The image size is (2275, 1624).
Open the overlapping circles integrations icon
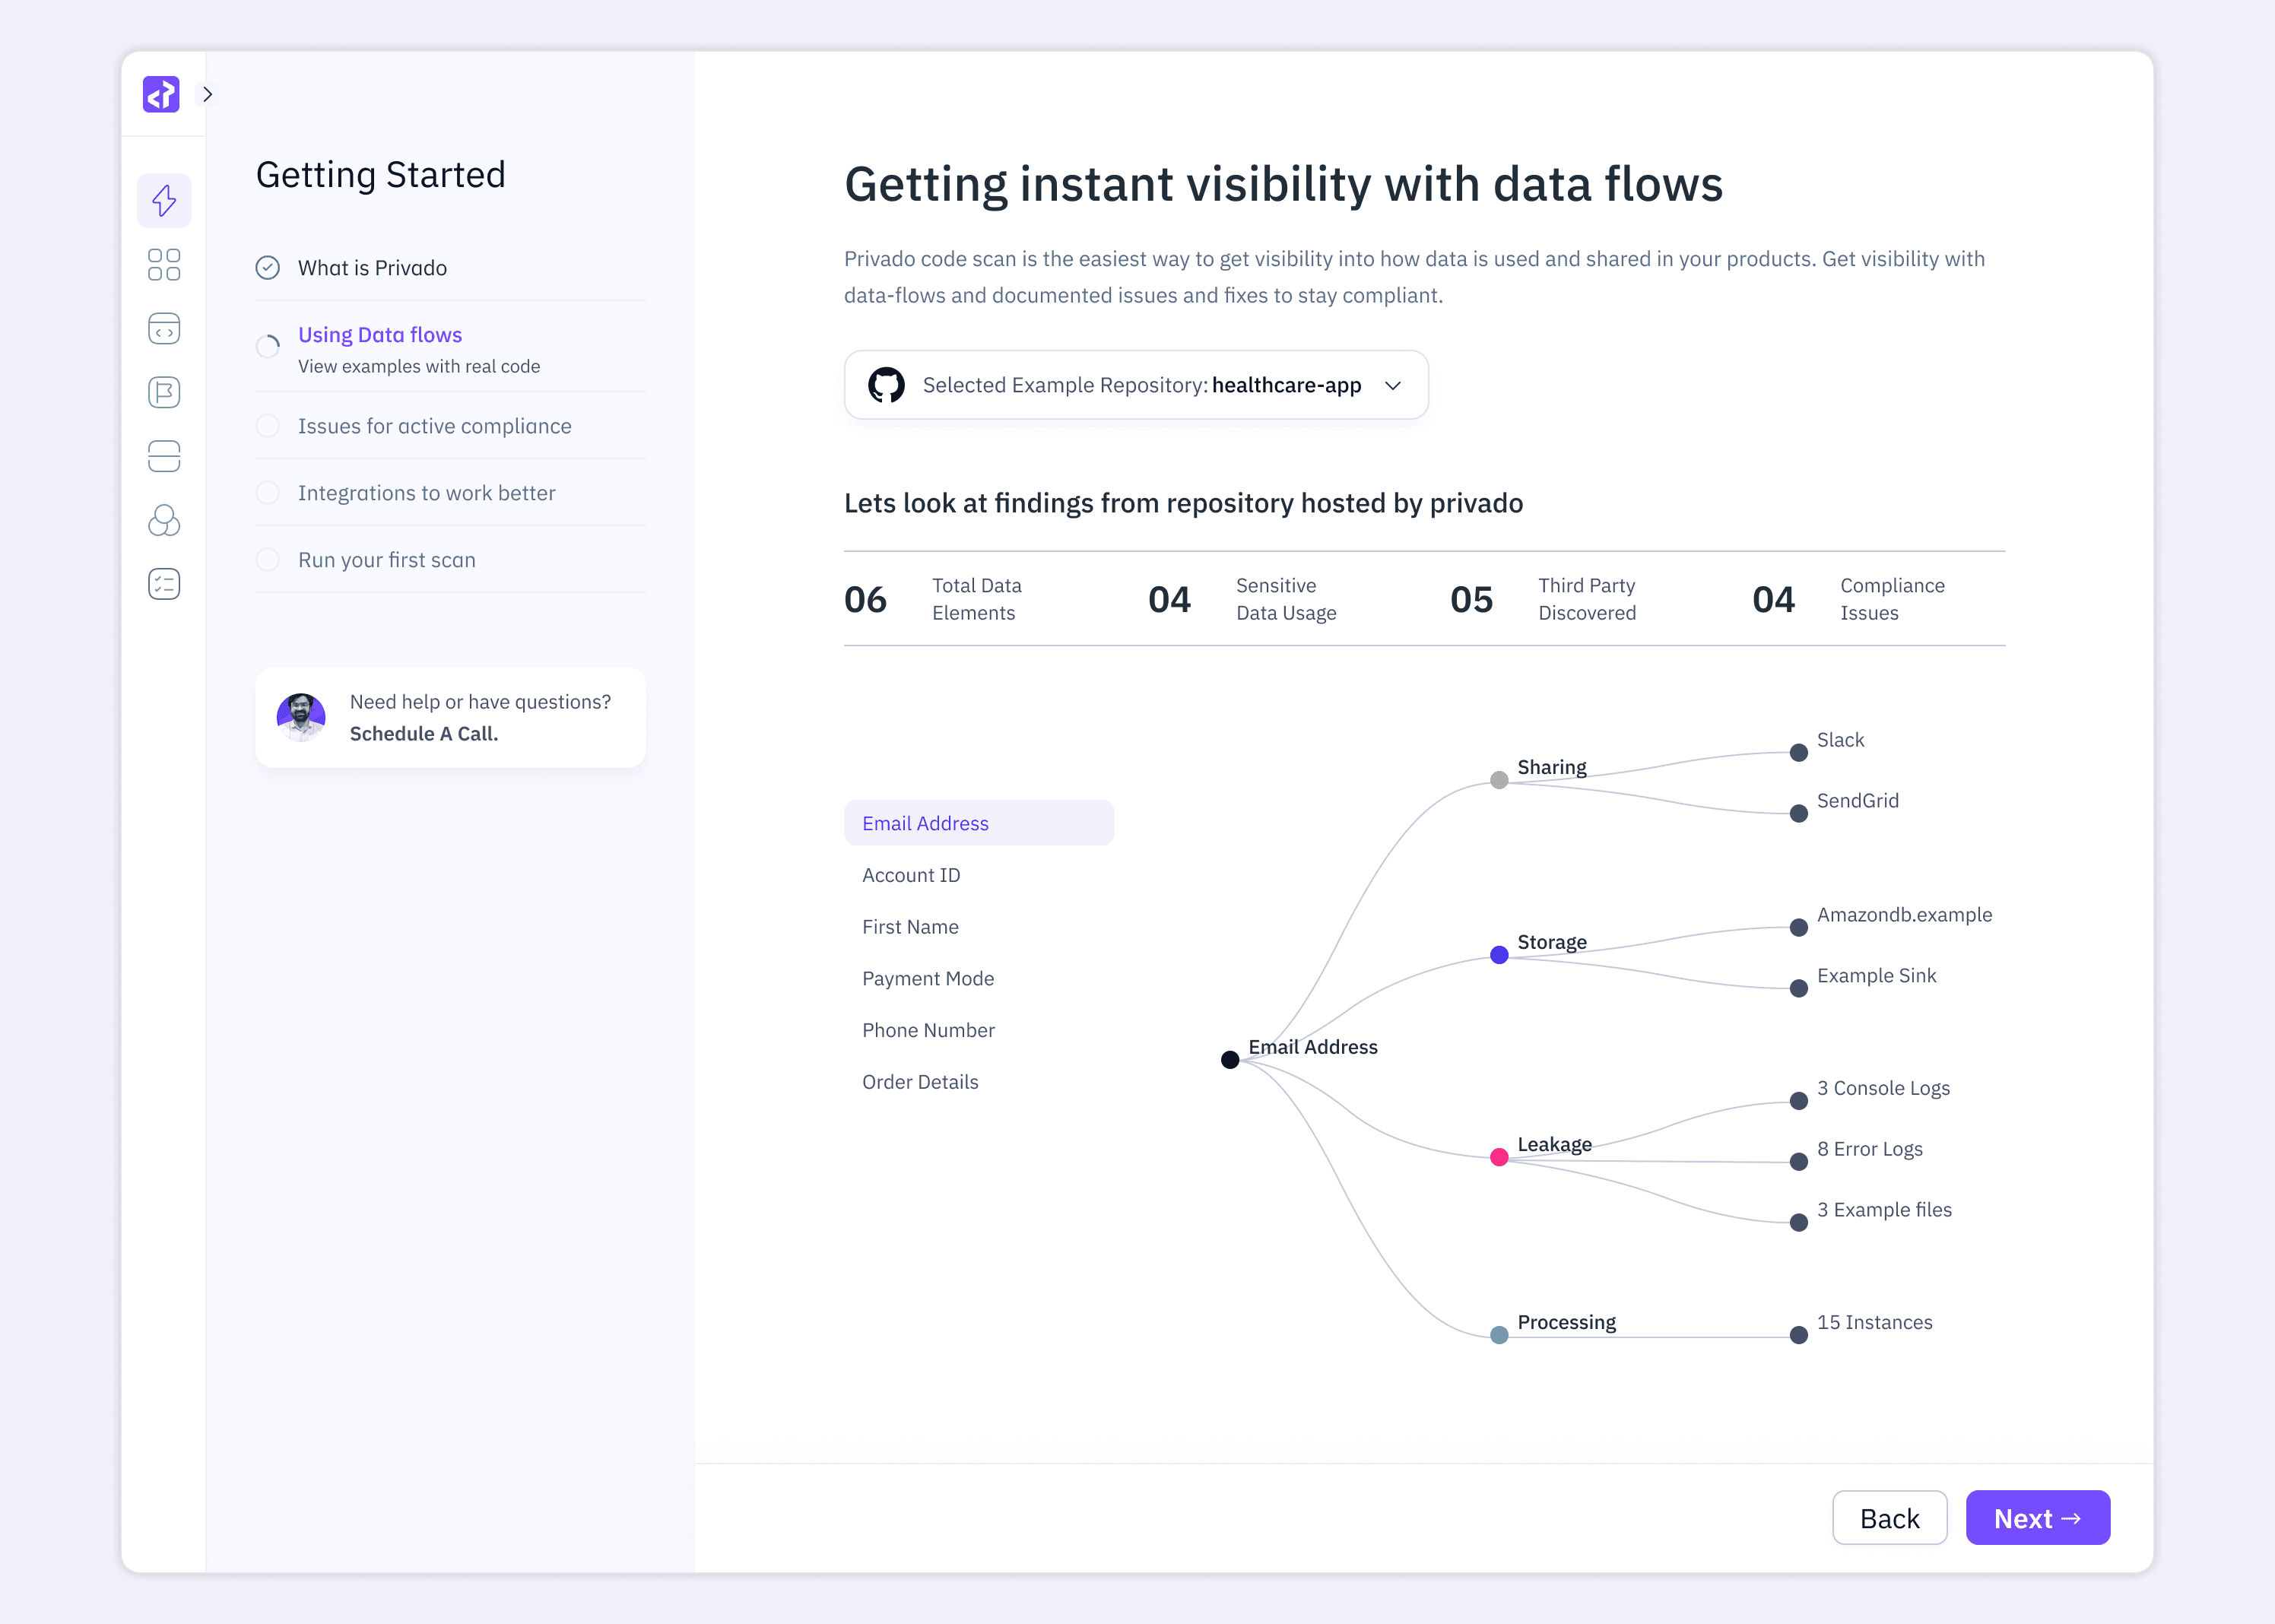[x=164, y=520]
